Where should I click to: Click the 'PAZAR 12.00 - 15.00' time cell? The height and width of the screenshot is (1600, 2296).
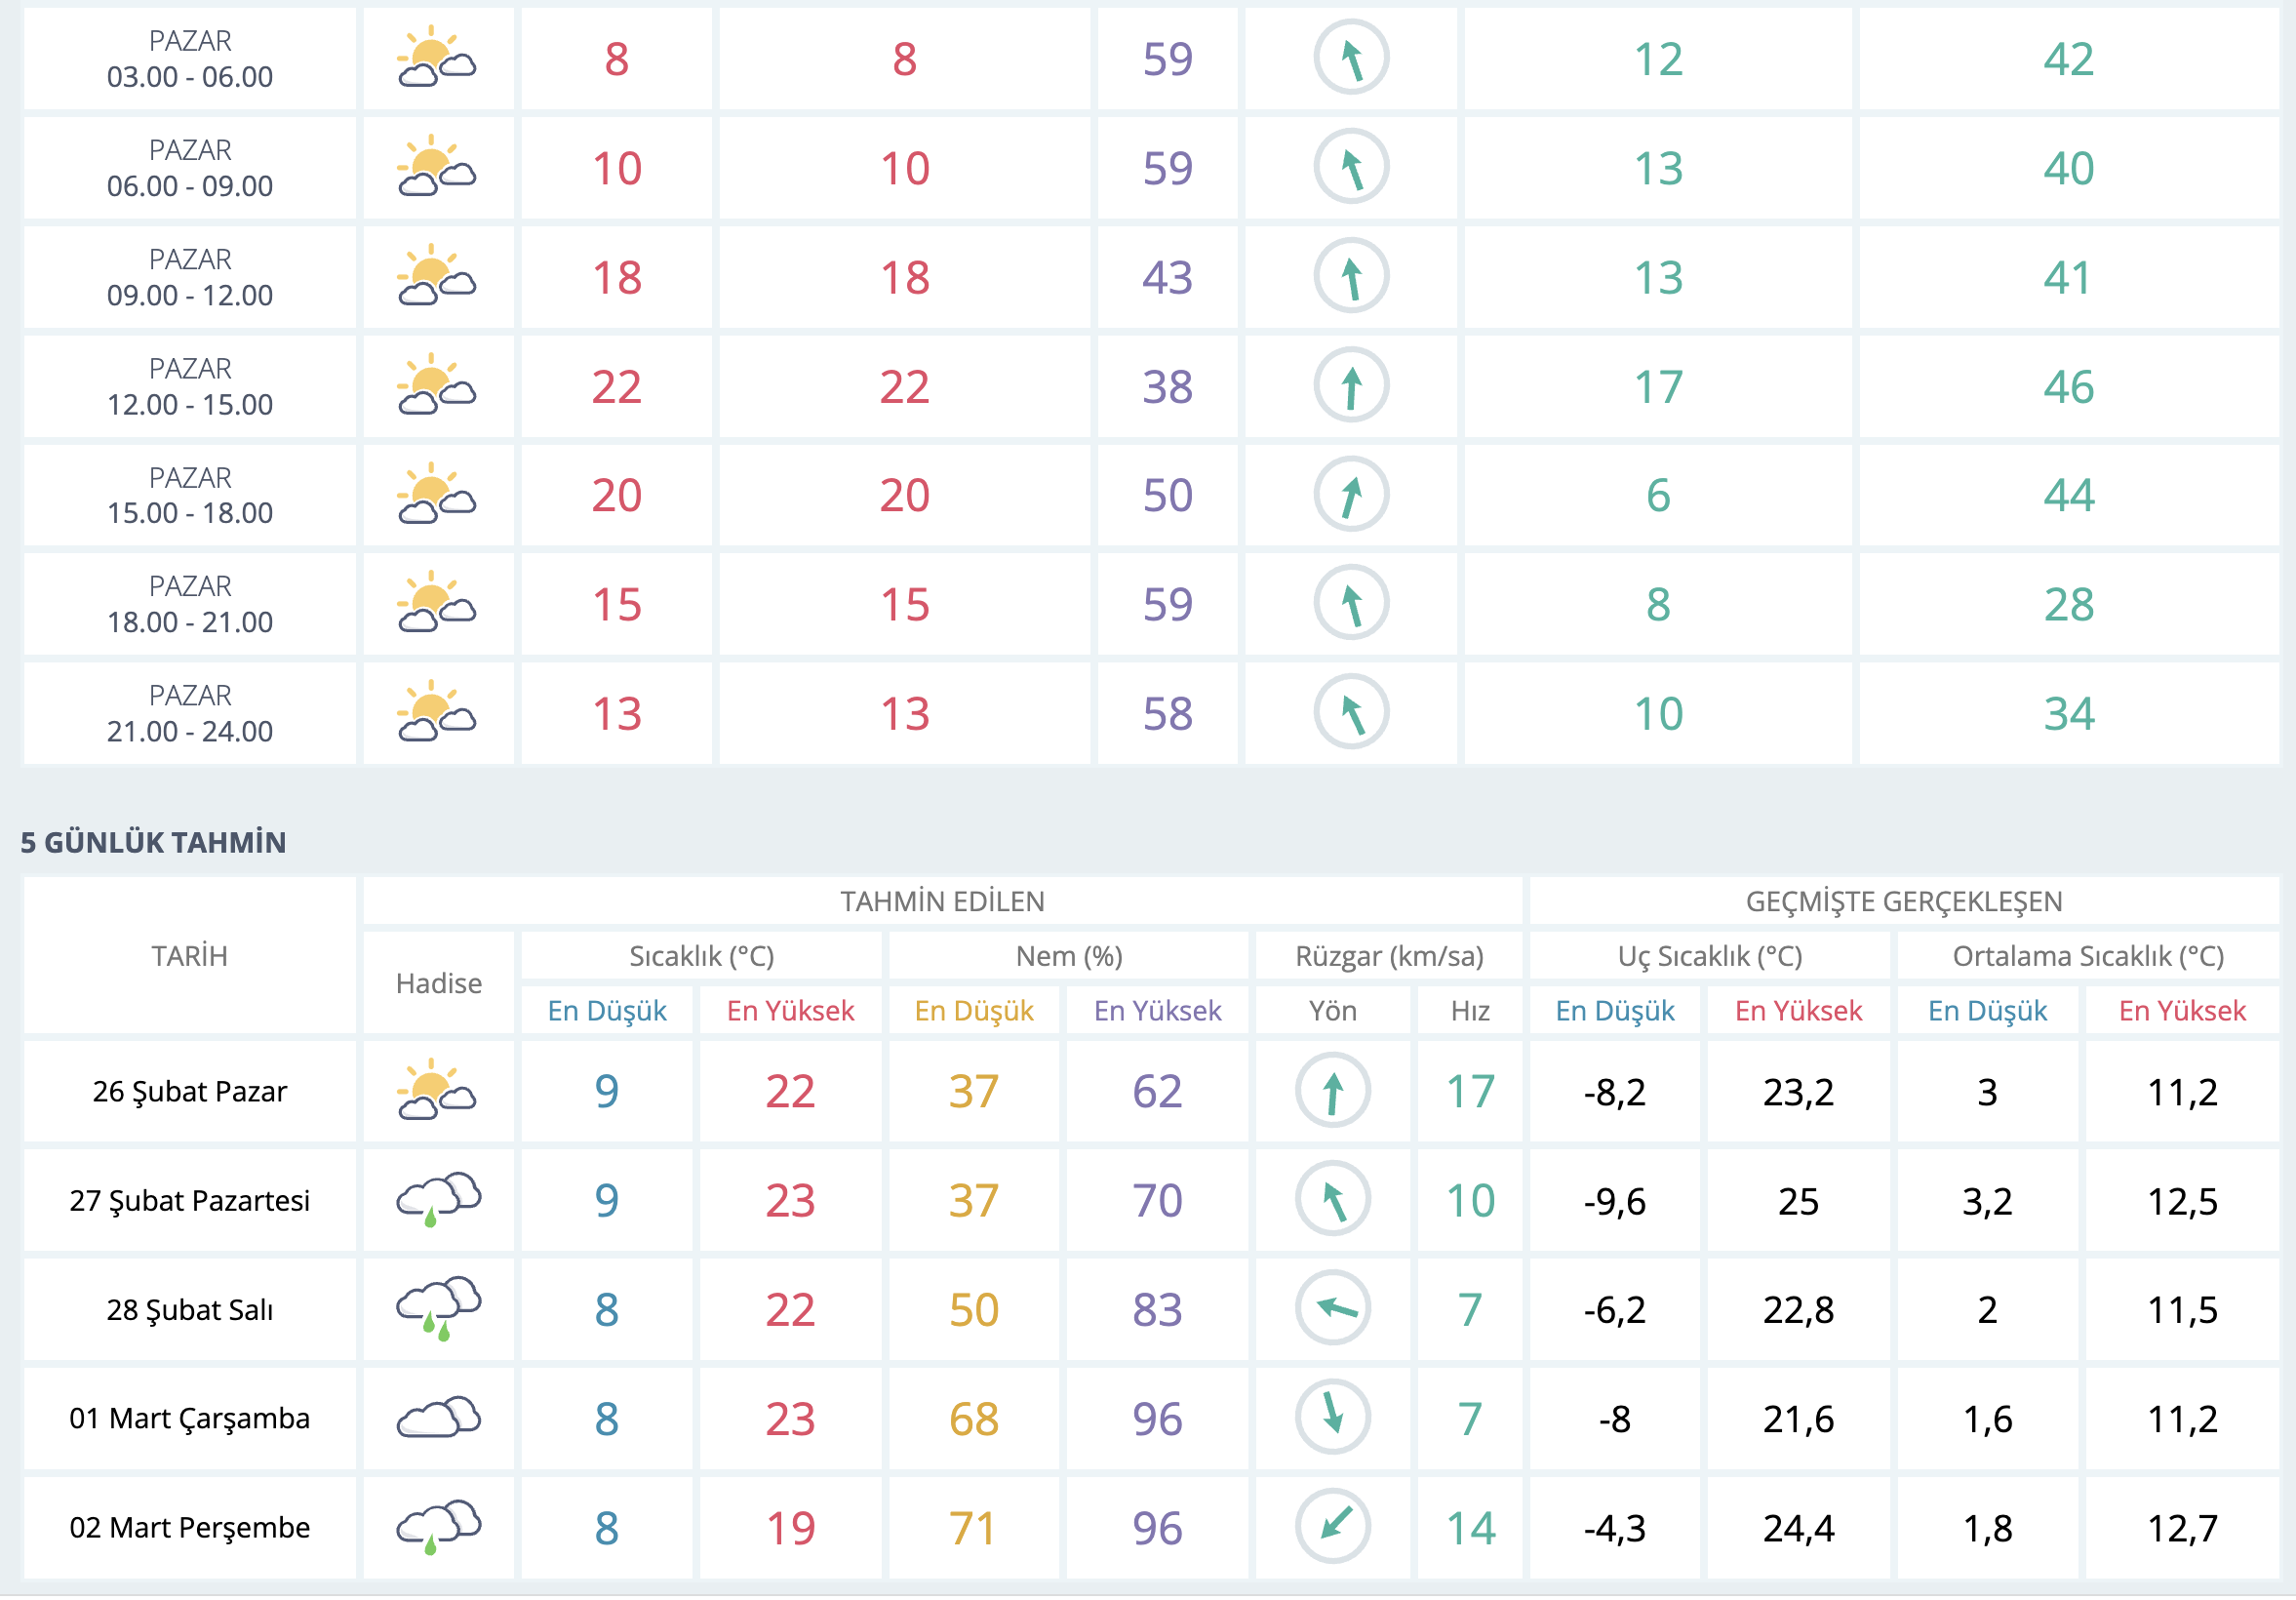[190, 386]
